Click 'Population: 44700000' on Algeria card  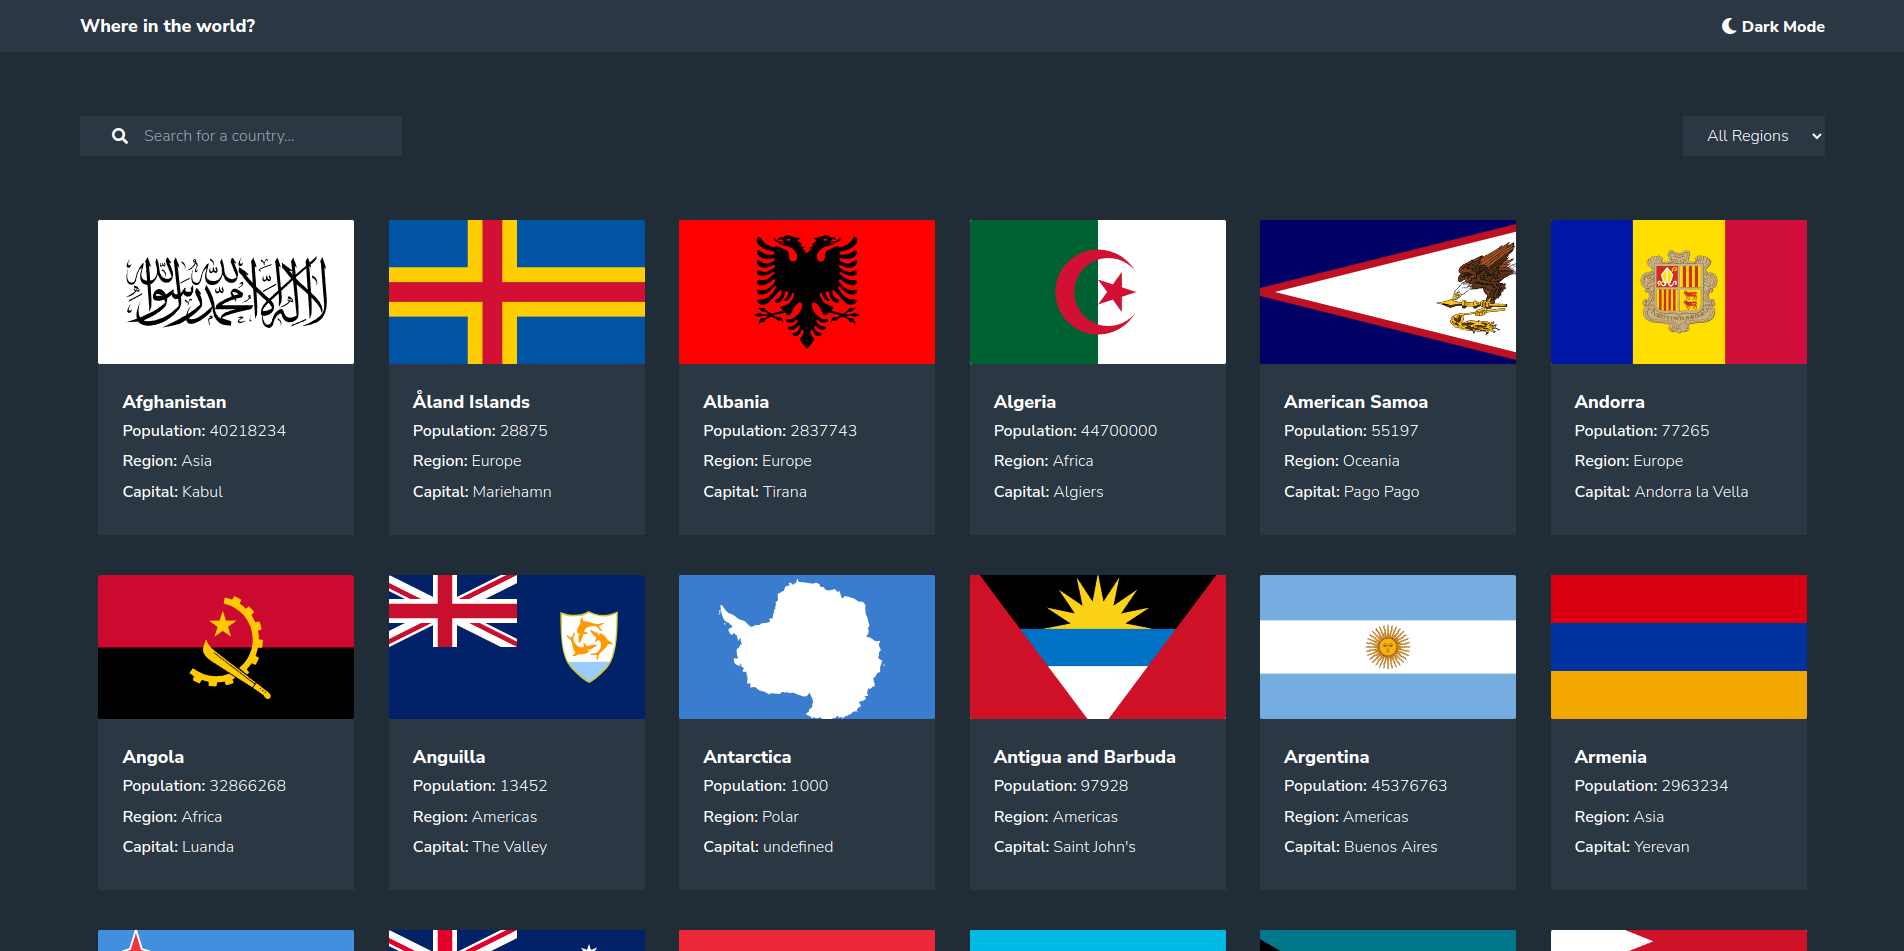[x=1076, y=431]
